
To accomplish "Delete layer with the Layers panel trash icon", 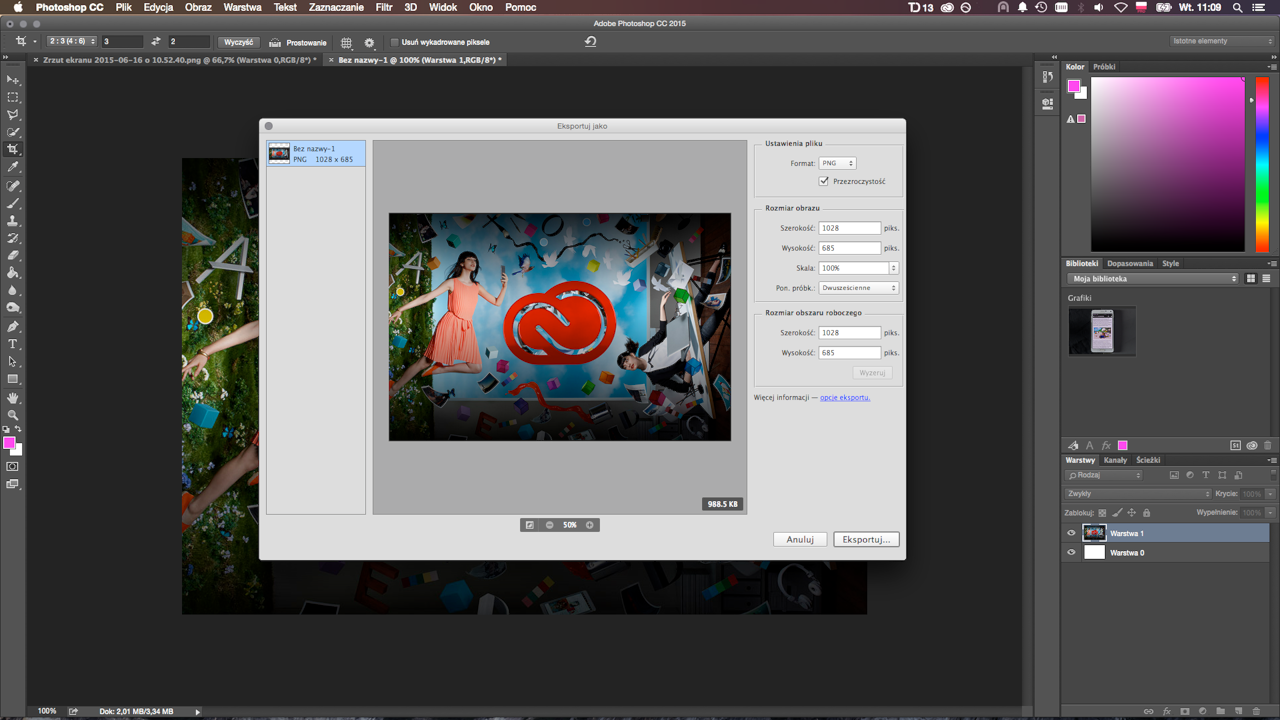I will pyautogui.click(x=1257, y=712).
